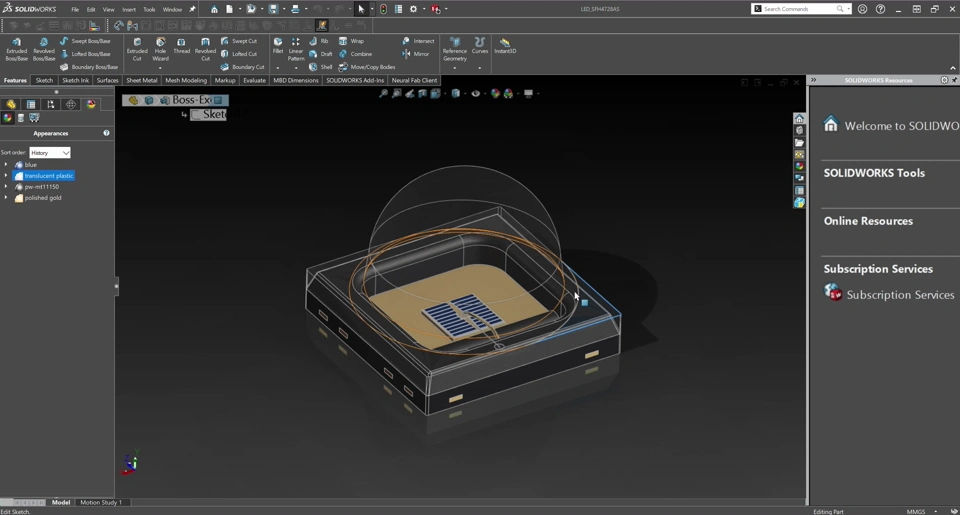Switch to the Sheet Metal ribbon tab
This screenshot has width=960, height=515.
pos(141,80)
